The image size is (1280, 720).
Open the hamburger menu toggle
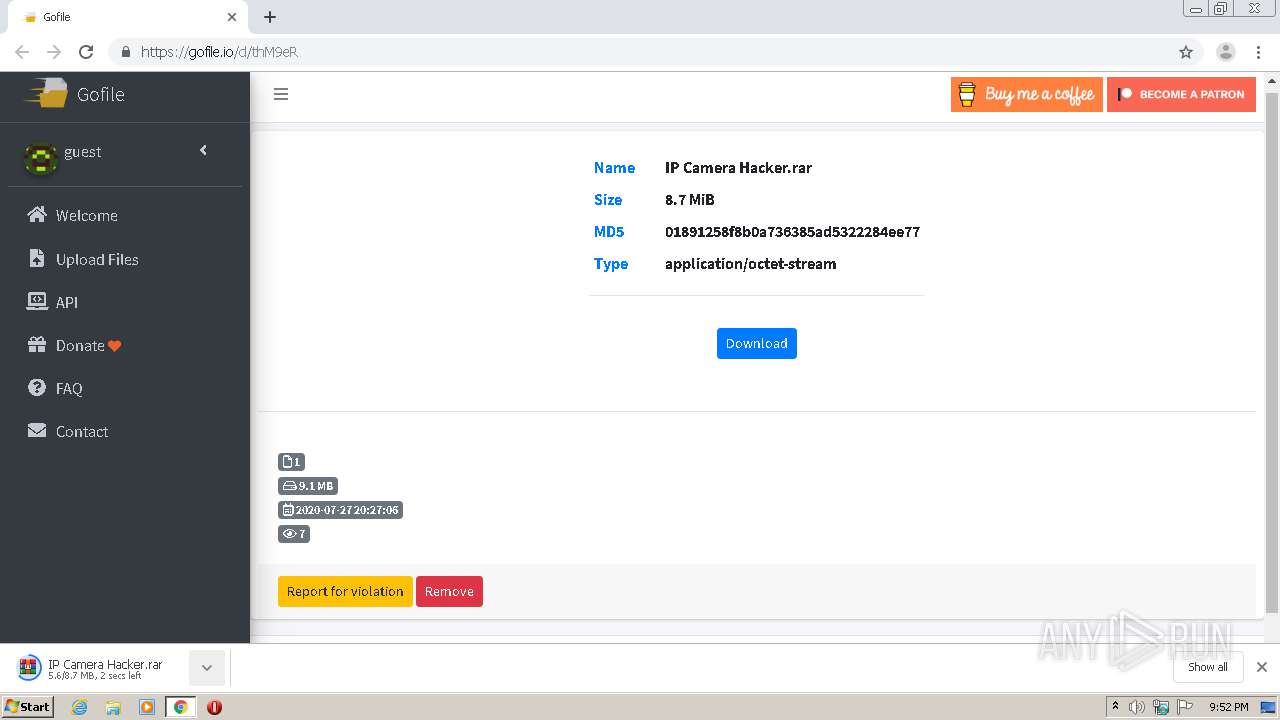[x=281, y=94]
